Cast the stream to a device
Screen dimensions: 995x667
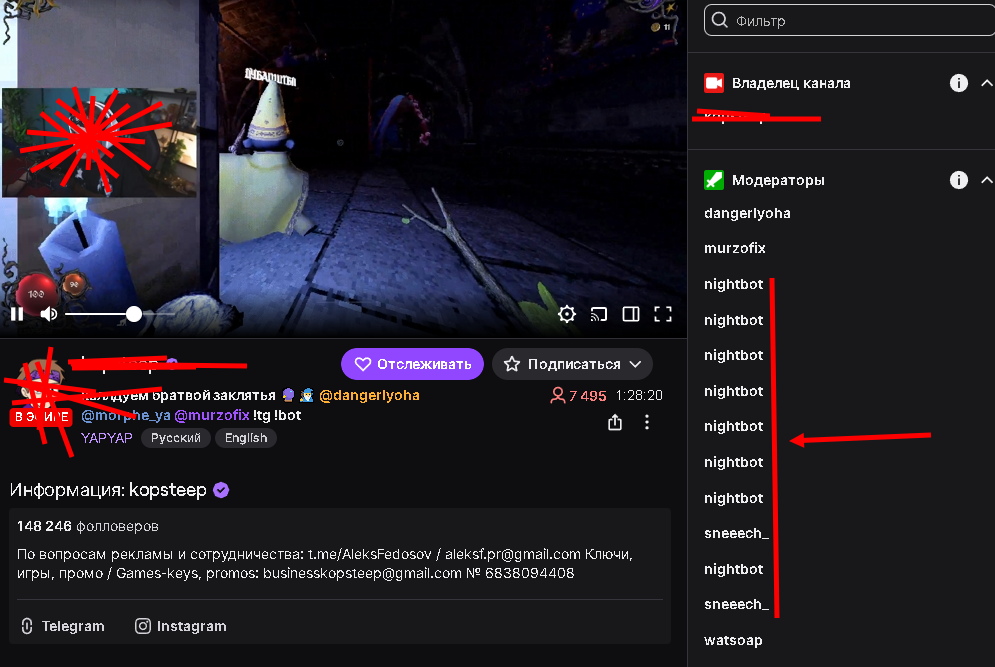click(598, 314)
